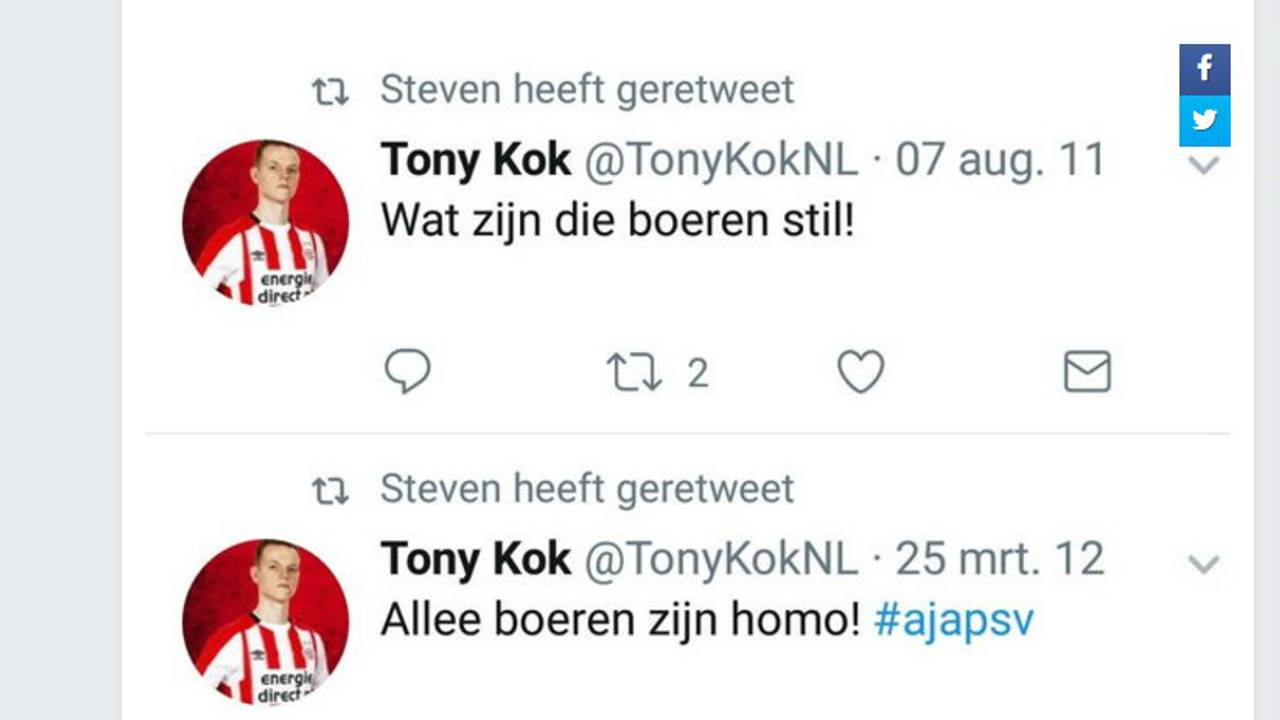Share via the Twitter bird icon
This screenshot has height=720, width=1280.
[1204, 121]
